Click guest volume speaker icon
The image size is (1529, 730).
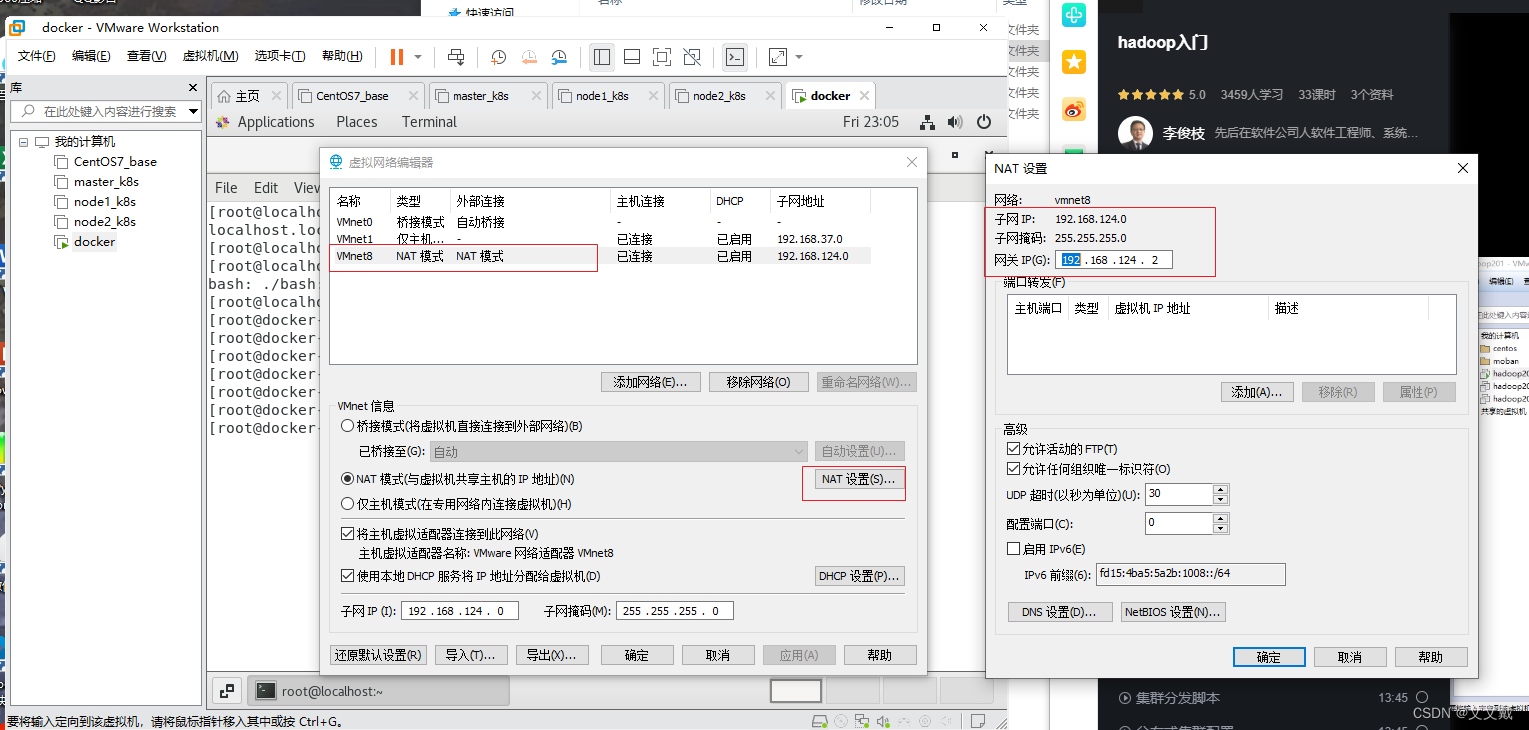(955, 122)
